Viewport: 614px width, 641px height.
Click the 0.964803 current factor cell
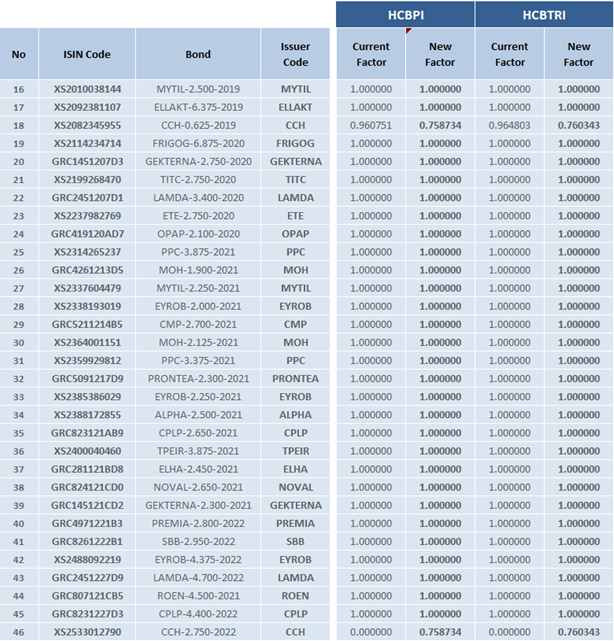pos(509,125)
